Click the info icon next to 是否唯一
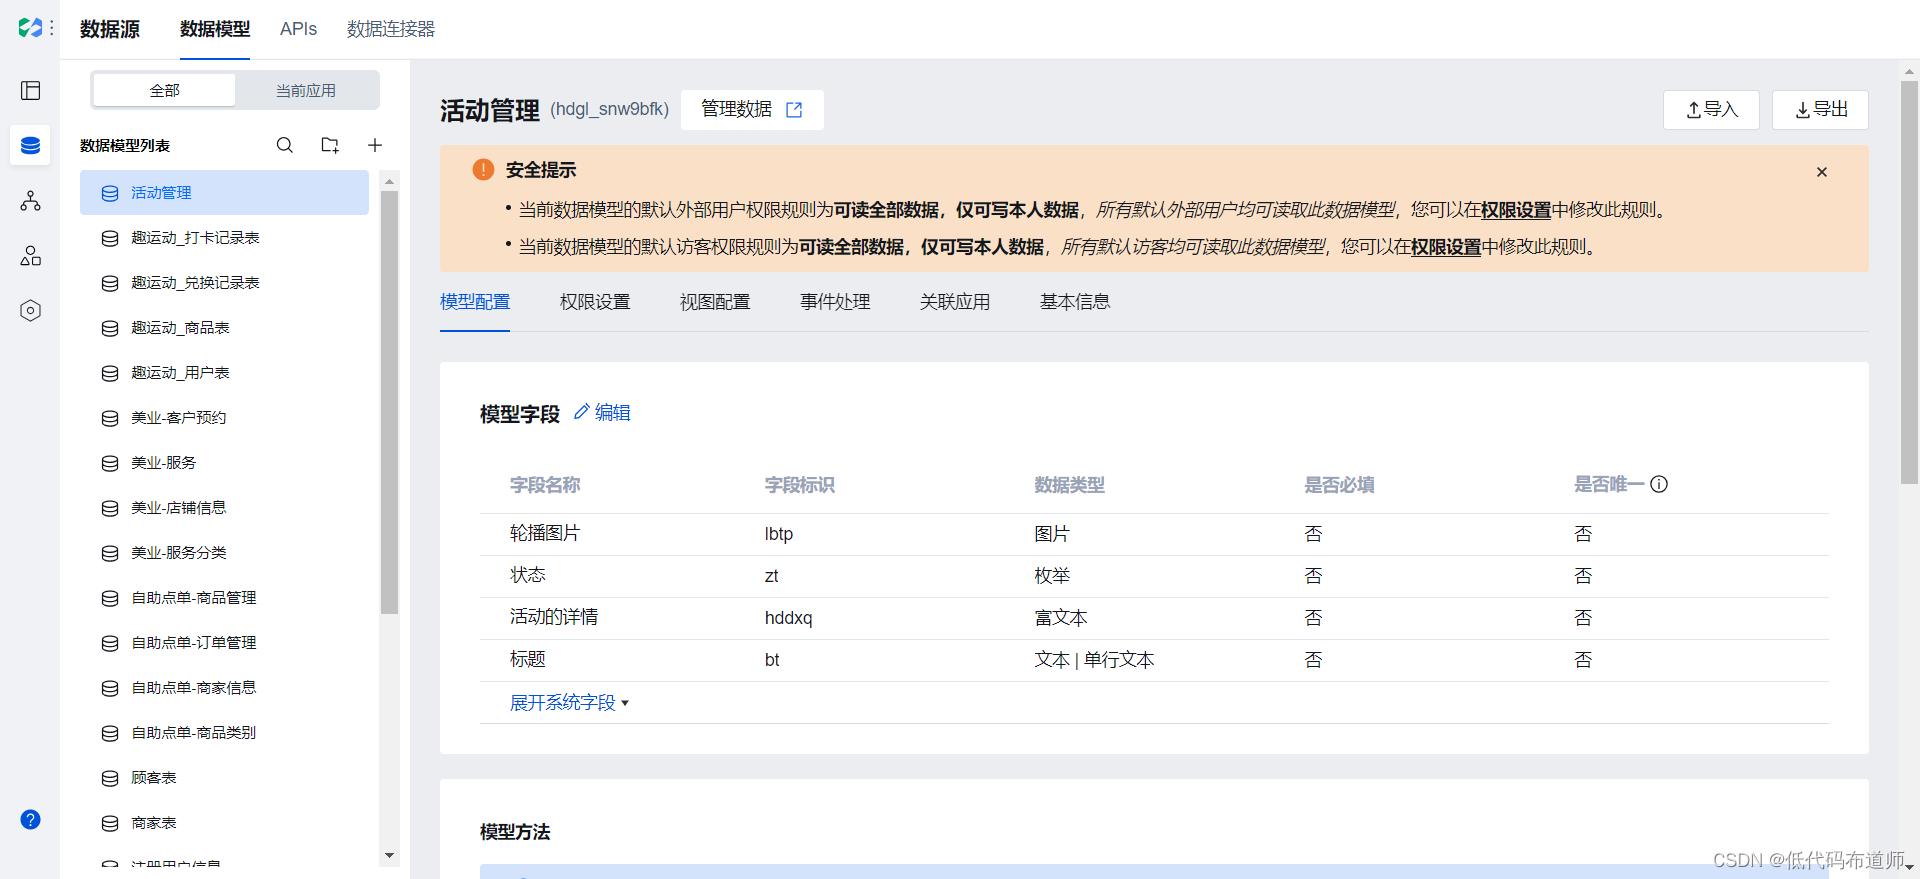The width and height of the screenshot is (1920, 879). (1659, 485)
